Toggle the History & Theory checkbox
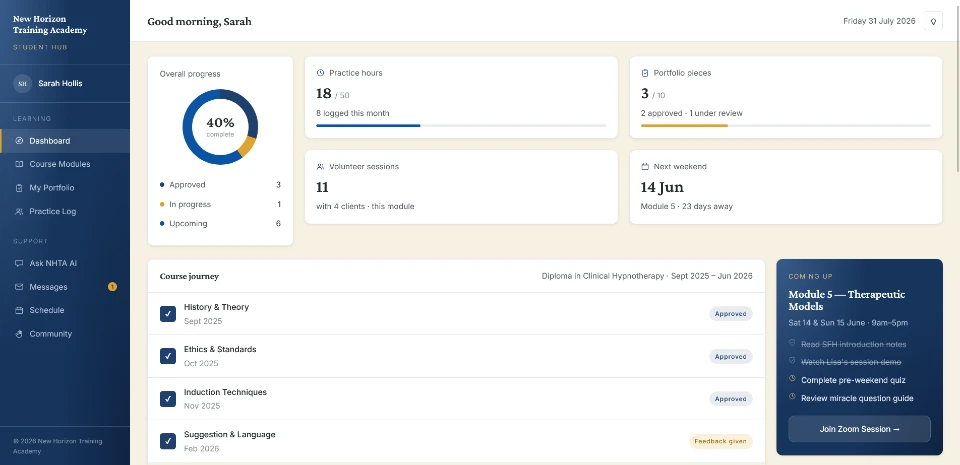The height and width of the screenshot is (465, 960). point(168,314)
